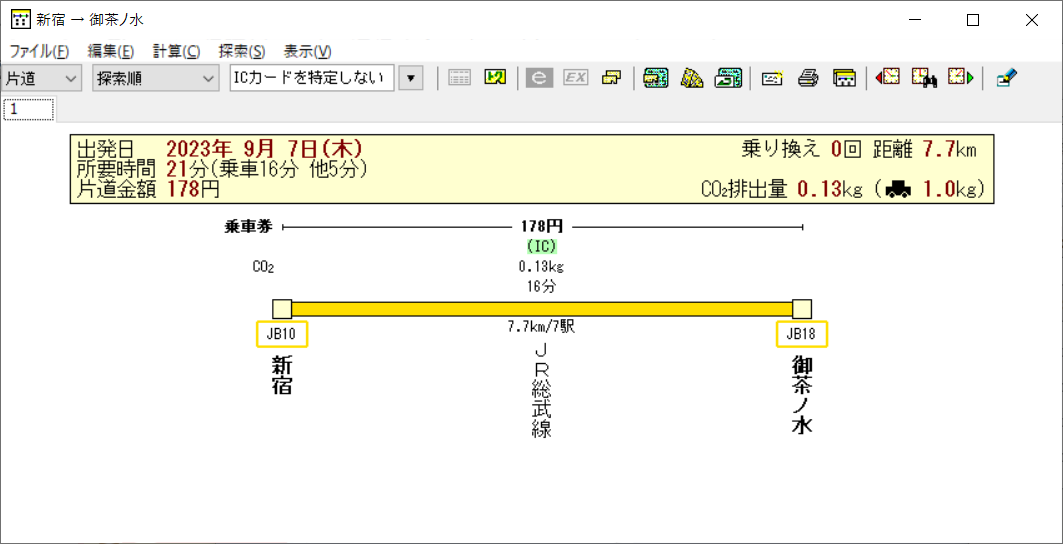Click the pen editing toolbar icon
Viewport: 1063px width, 544px height.
coord(1007,78)
